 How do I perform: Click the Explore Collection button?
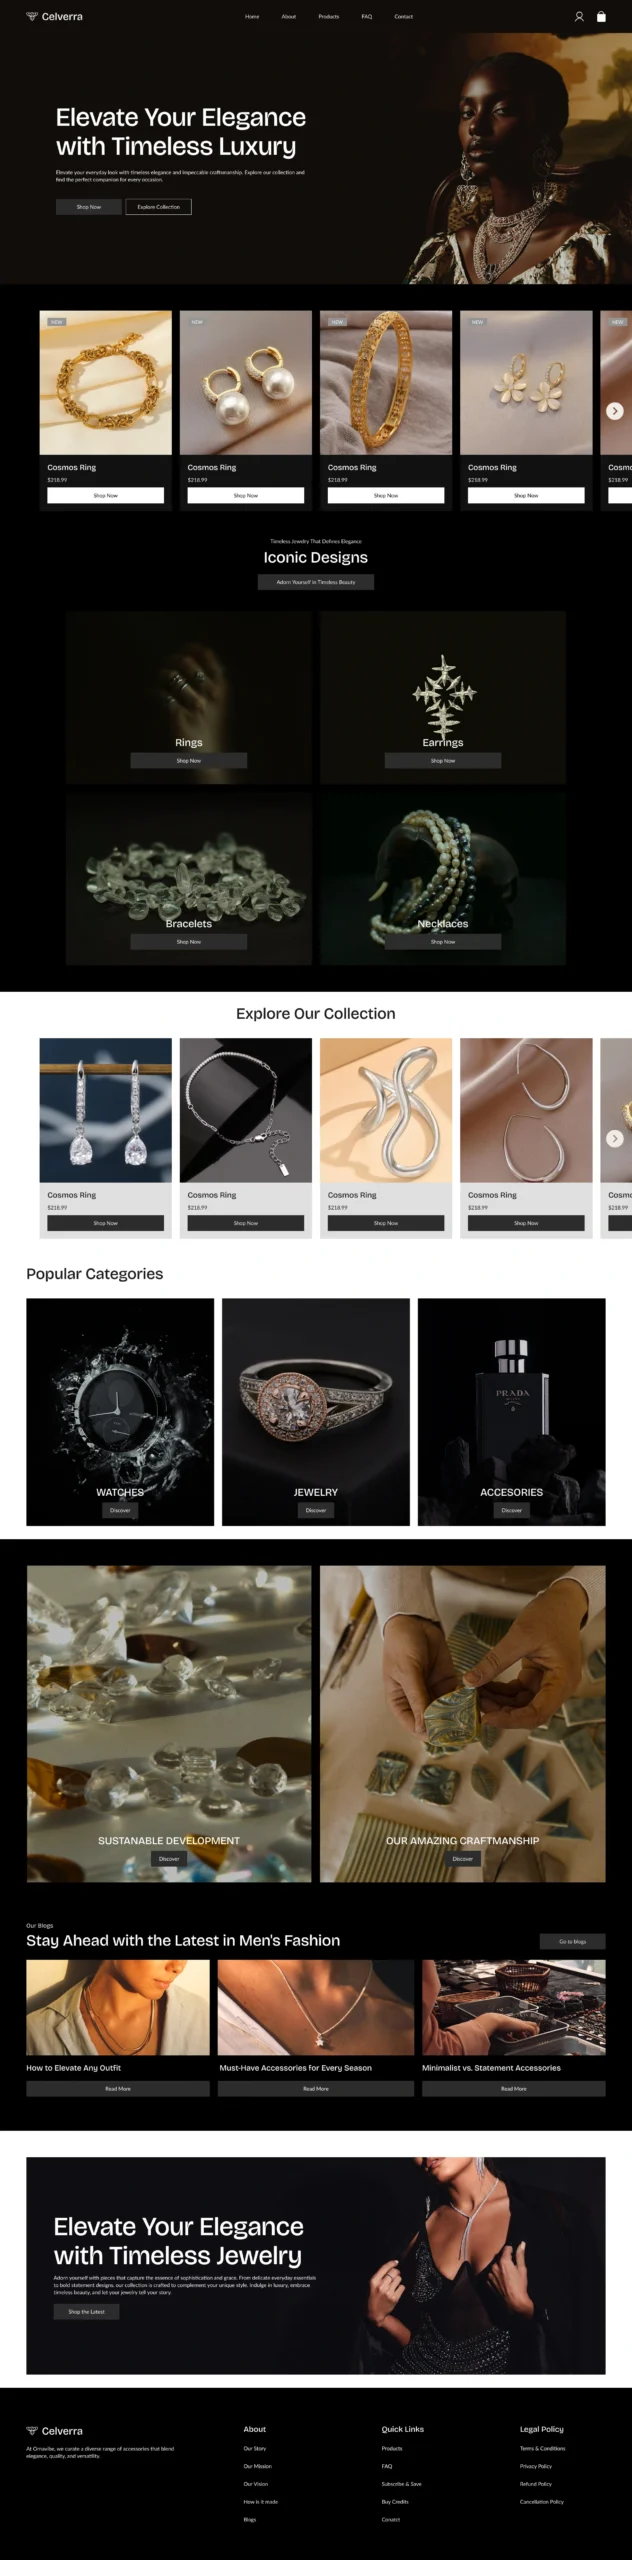click(159, 207)
